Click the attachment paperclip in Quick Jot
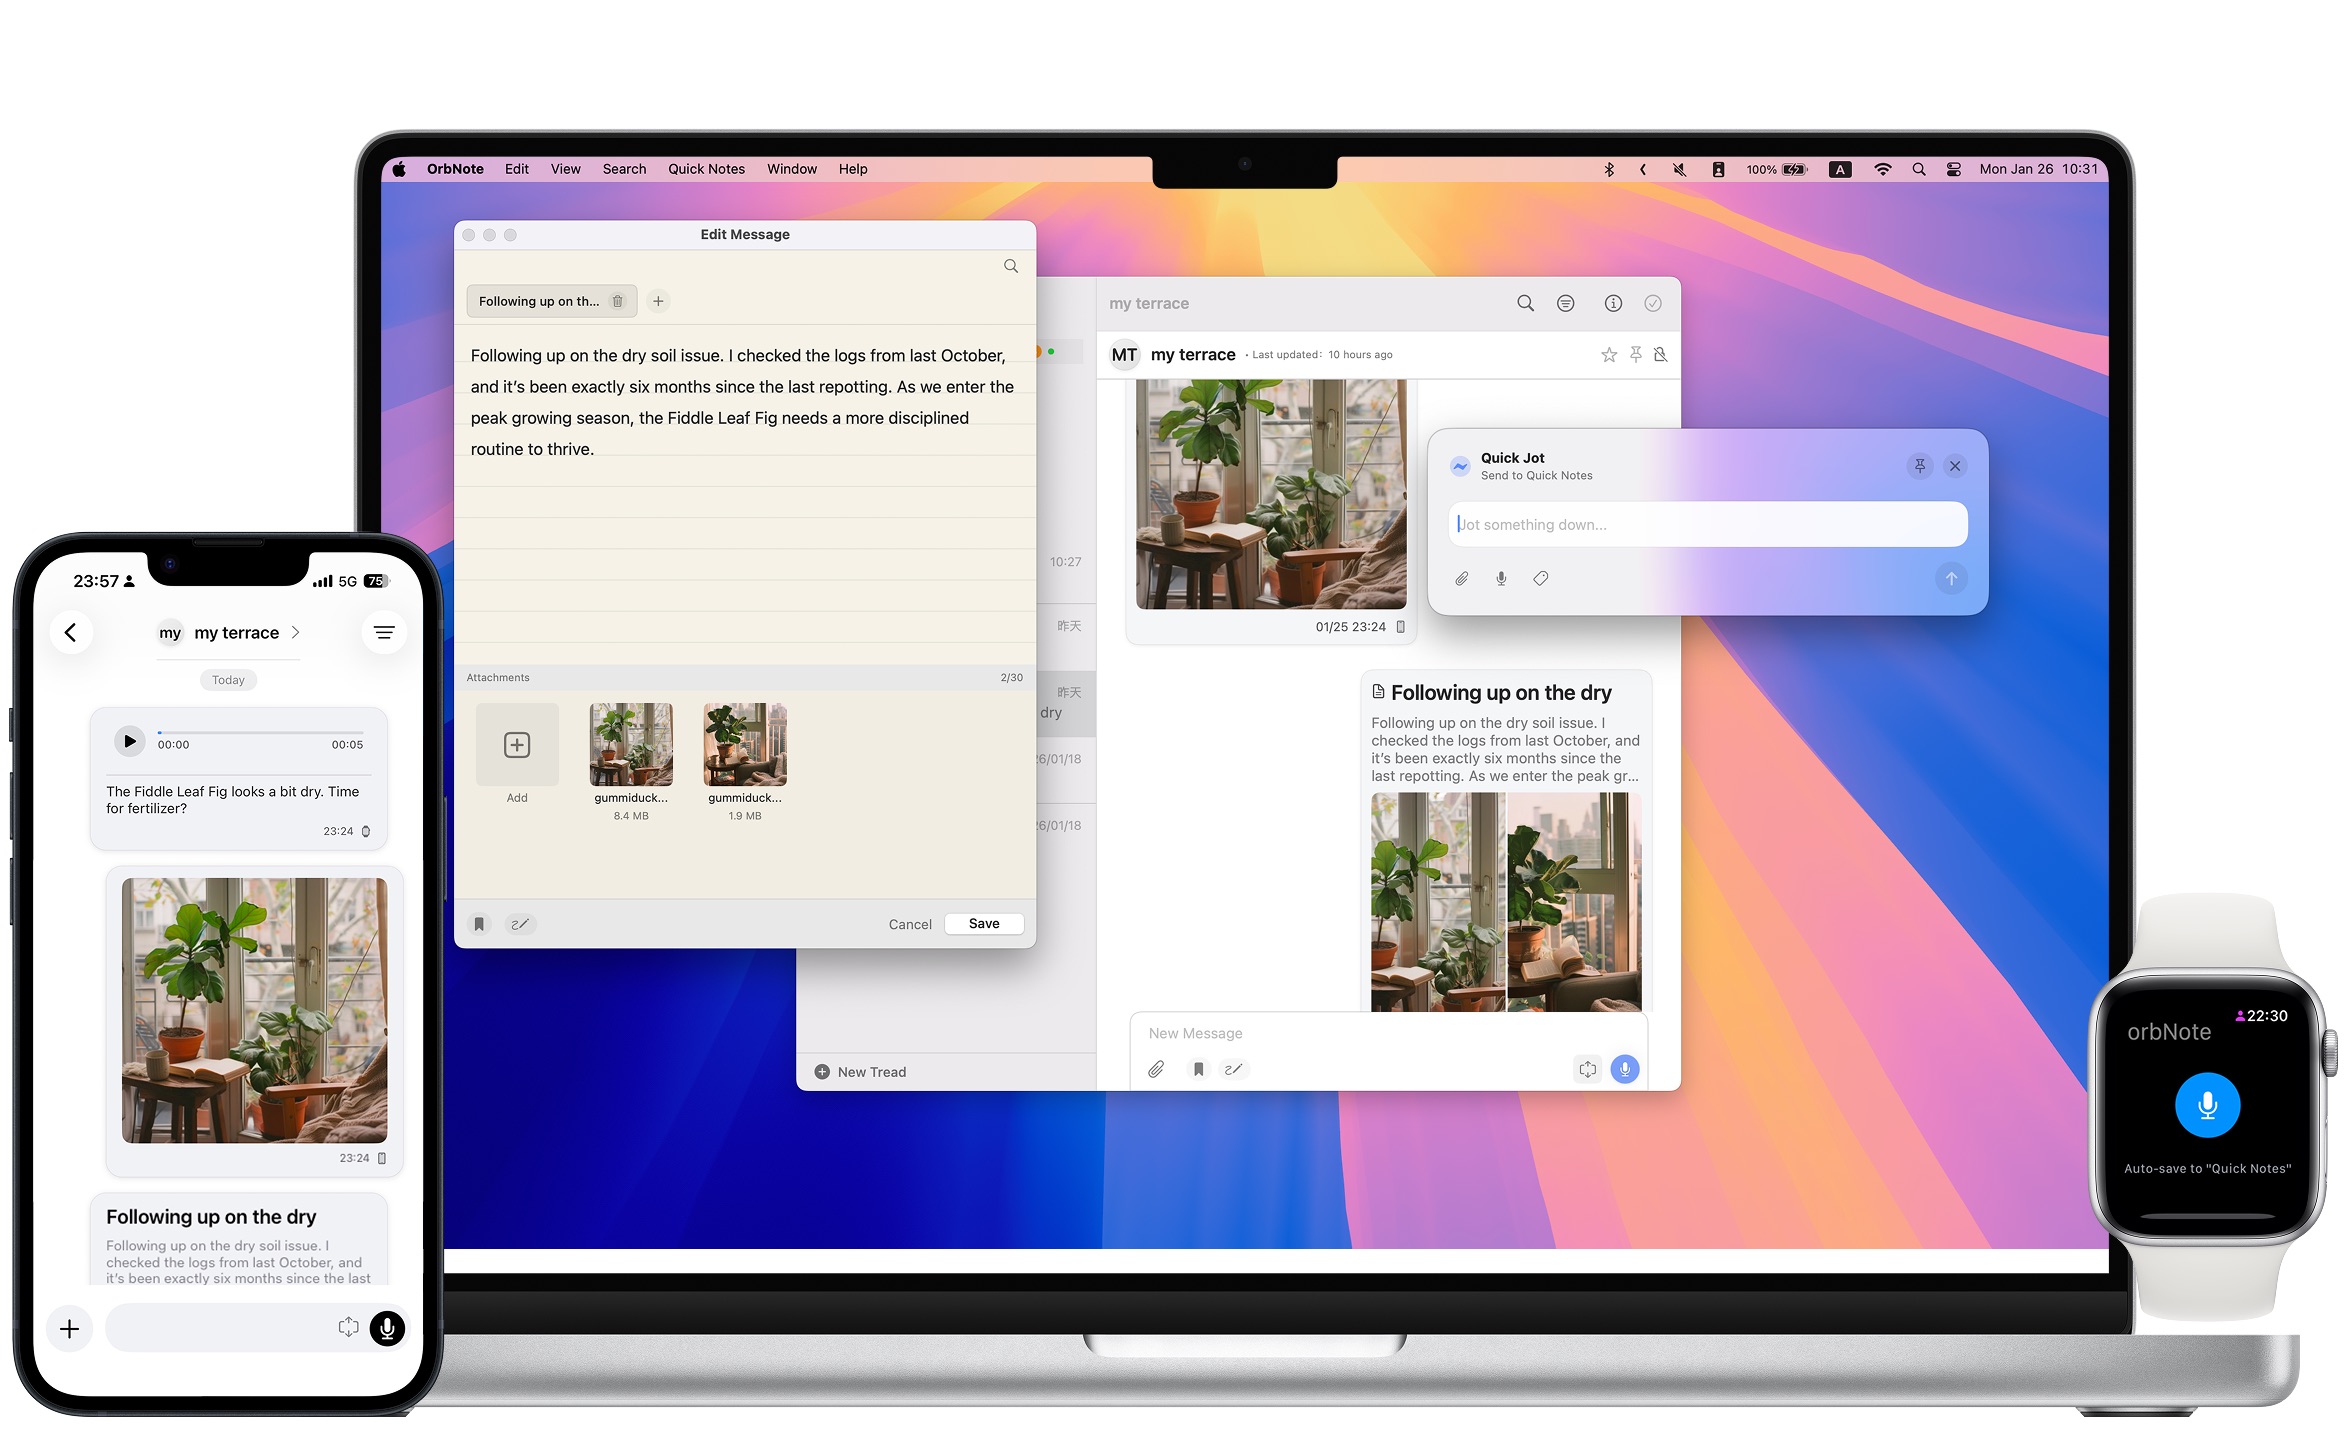2345x1430 pixels. (1461, 578)
